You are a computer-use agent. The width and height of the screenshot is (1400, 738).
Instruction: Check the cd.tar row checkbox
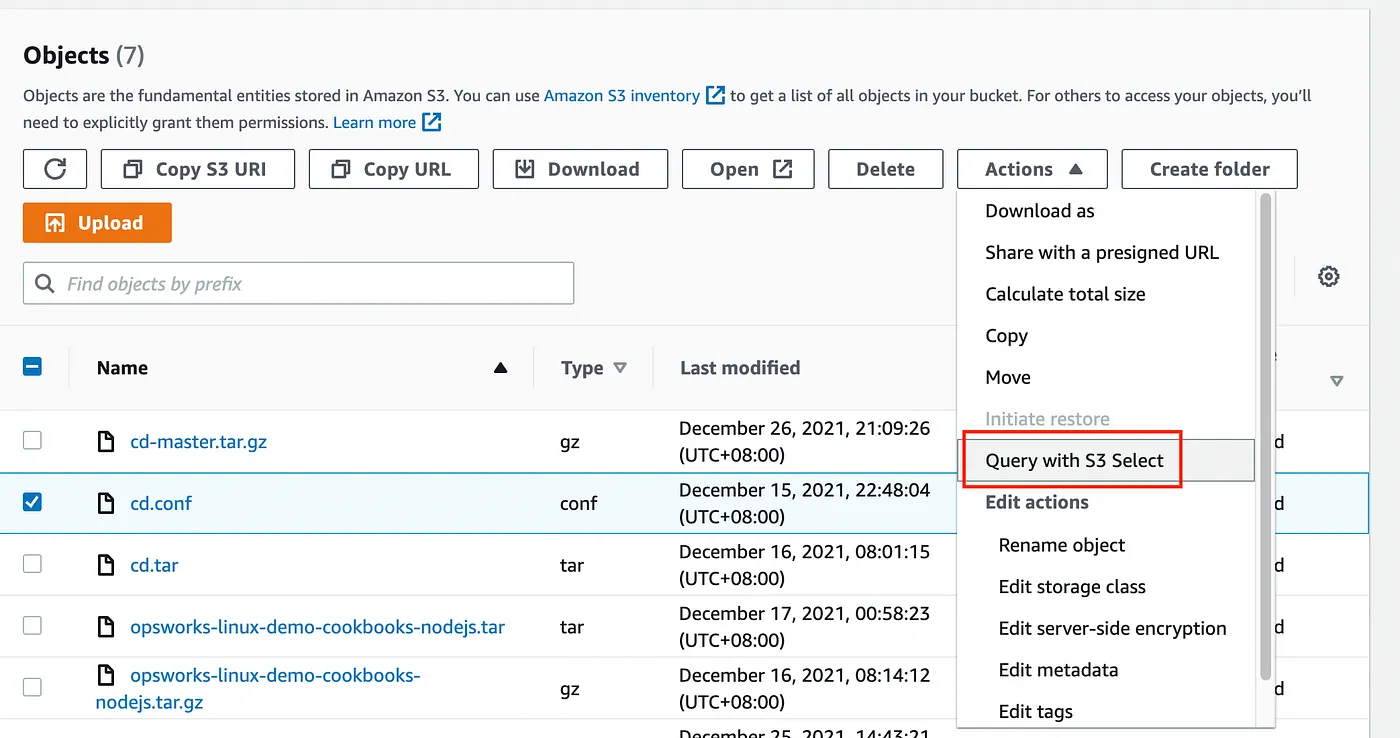[32, 564]
